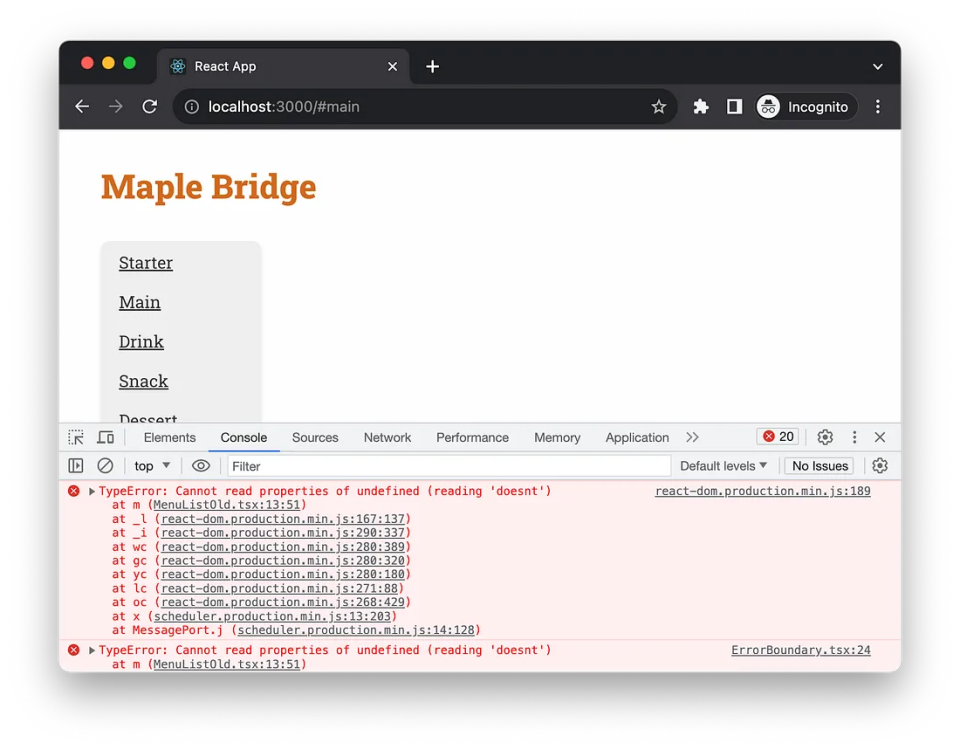Open DevTools customize three-dot menu
Screen dimensions: 960x750
854,437
